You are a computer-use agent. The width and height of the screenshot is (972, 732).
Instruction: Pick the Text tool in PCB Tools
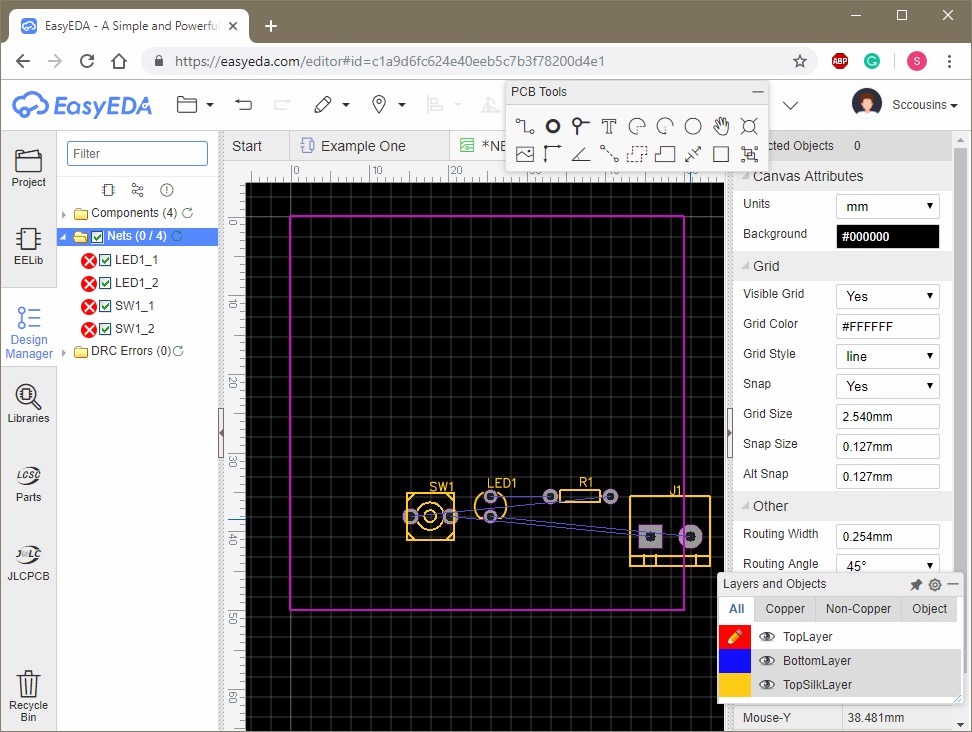point(609,126)
